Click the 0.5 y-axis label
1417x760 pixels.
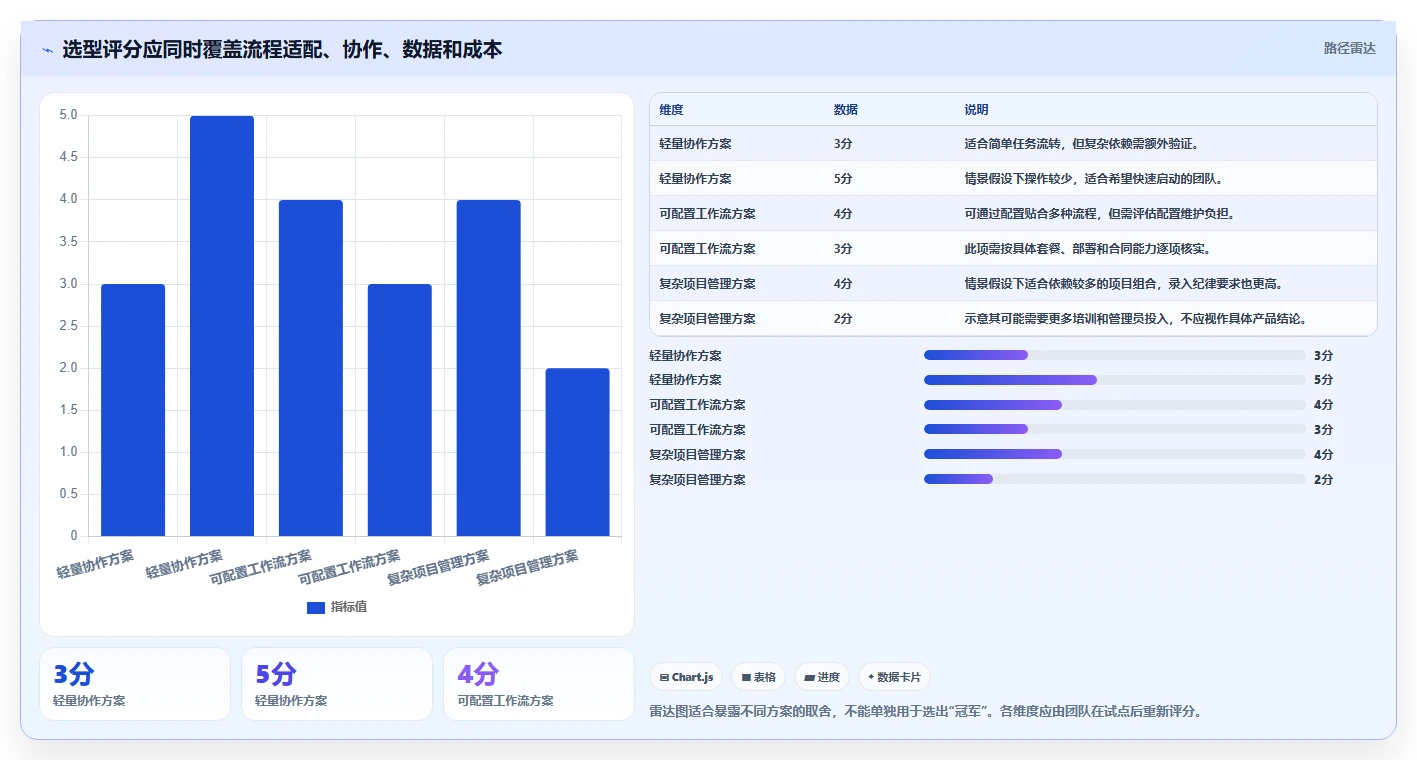point(68,494)
